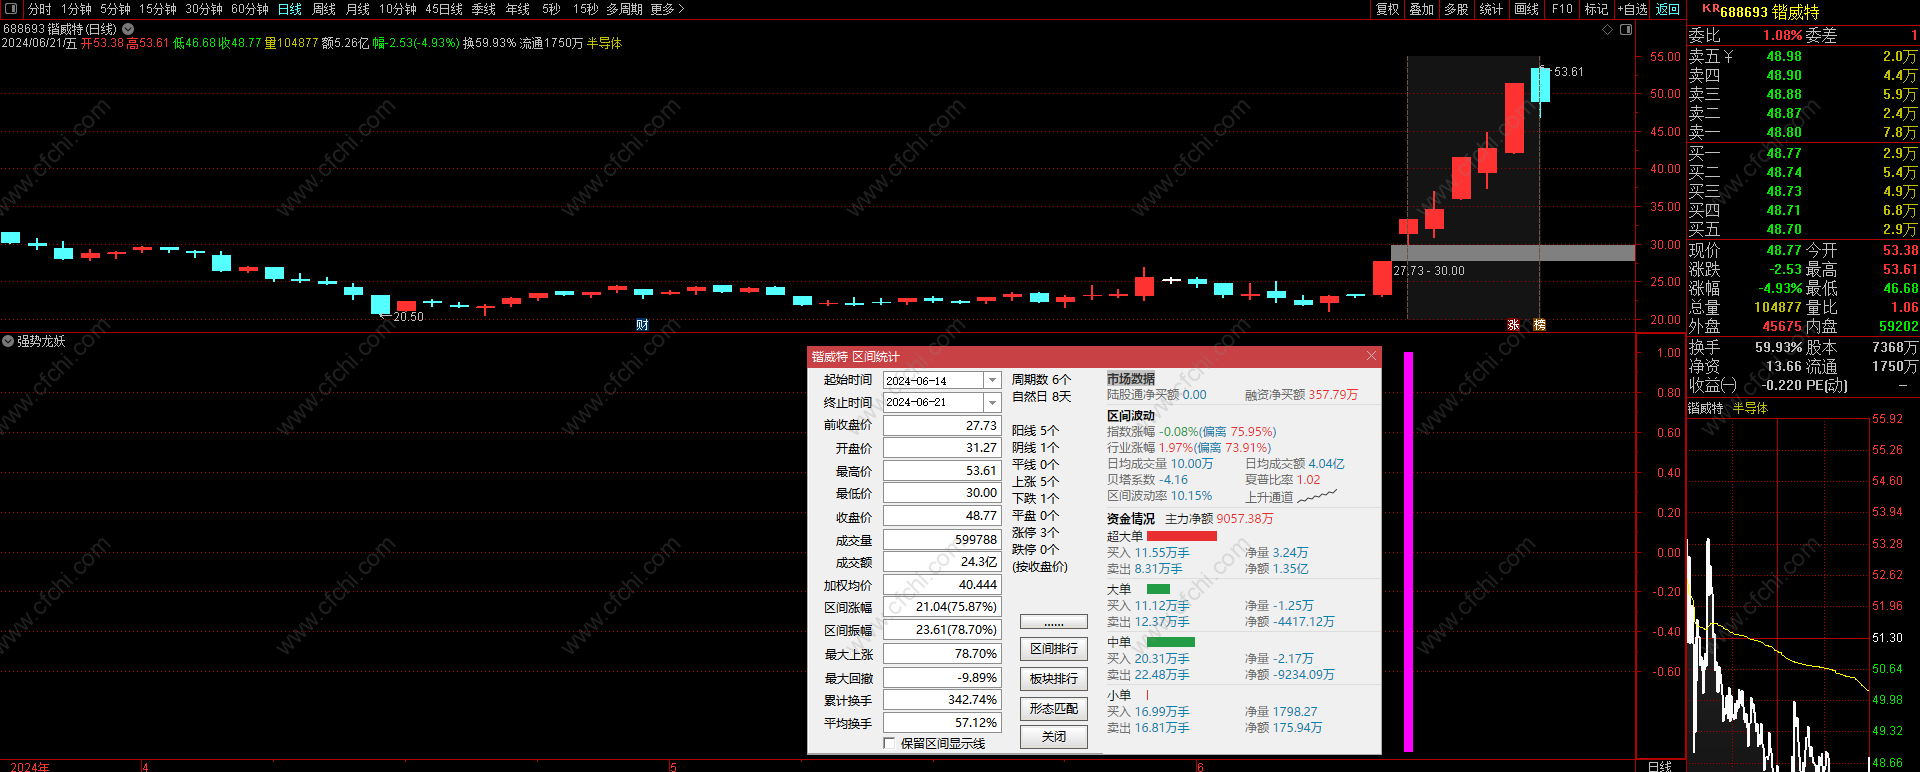The image size is (1920, 772).
Task: Click the 标记 mark button
Action: click(1597, 9)
